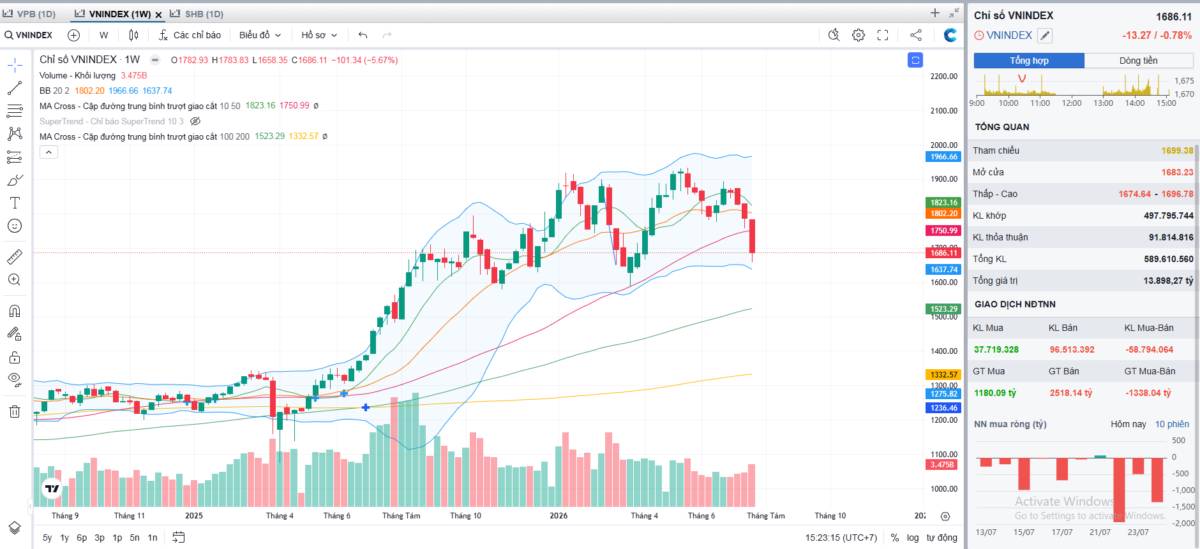Click the trash remove-drawings icon
This screenshot has height=549, width=1200.
[x=14, y=411]
